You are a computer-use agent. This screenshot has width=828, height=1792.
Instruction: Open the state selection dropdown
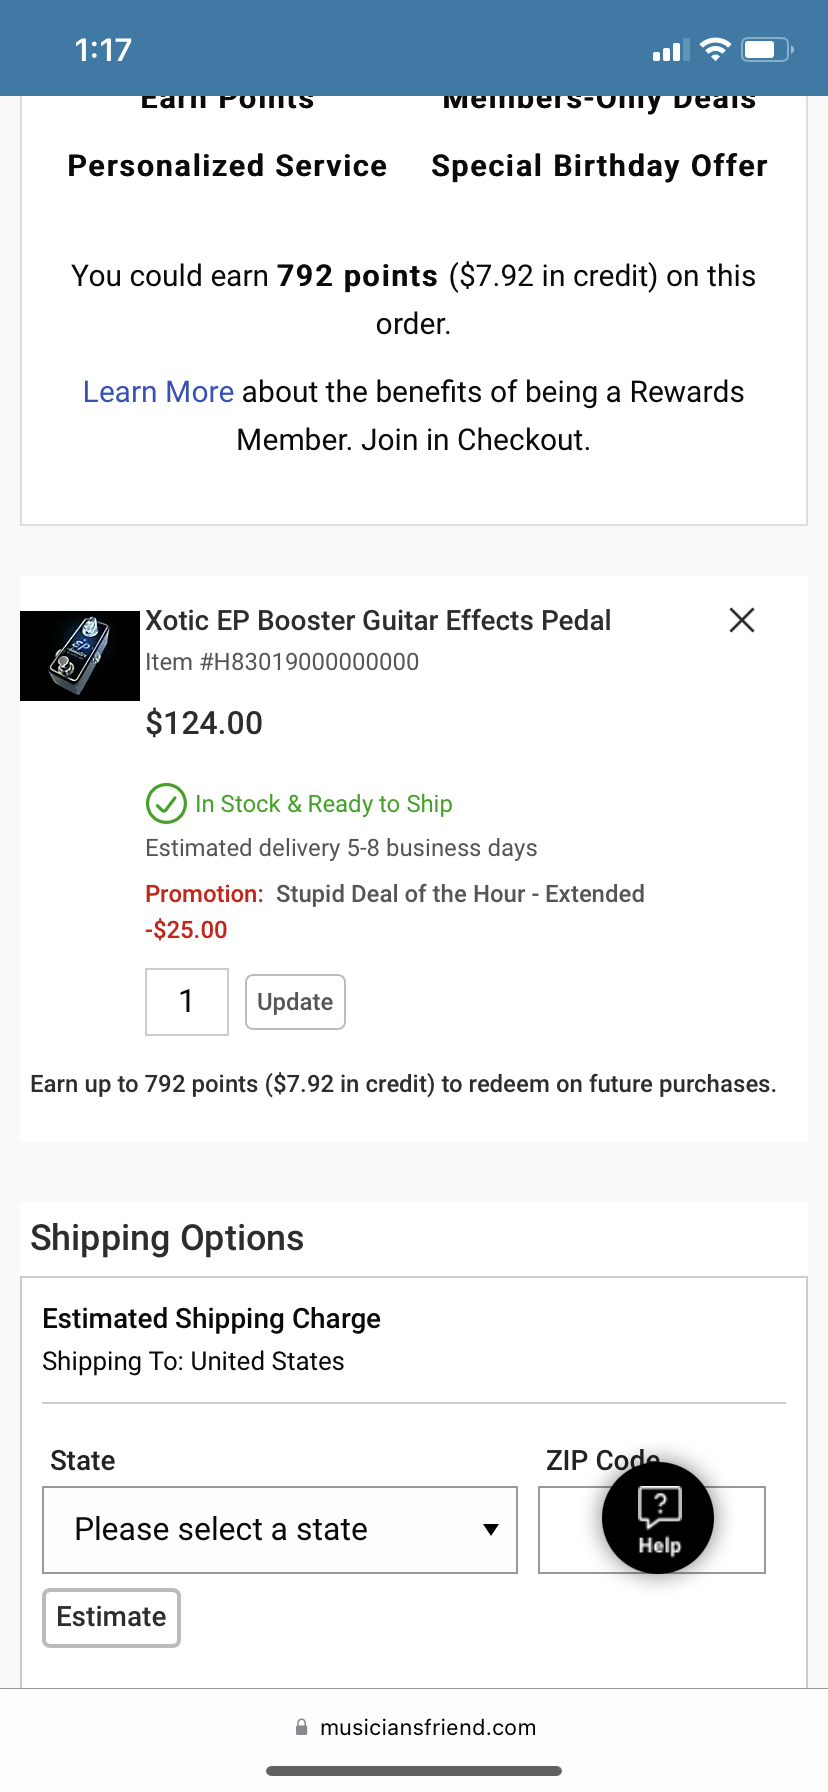click(279, 1529)
